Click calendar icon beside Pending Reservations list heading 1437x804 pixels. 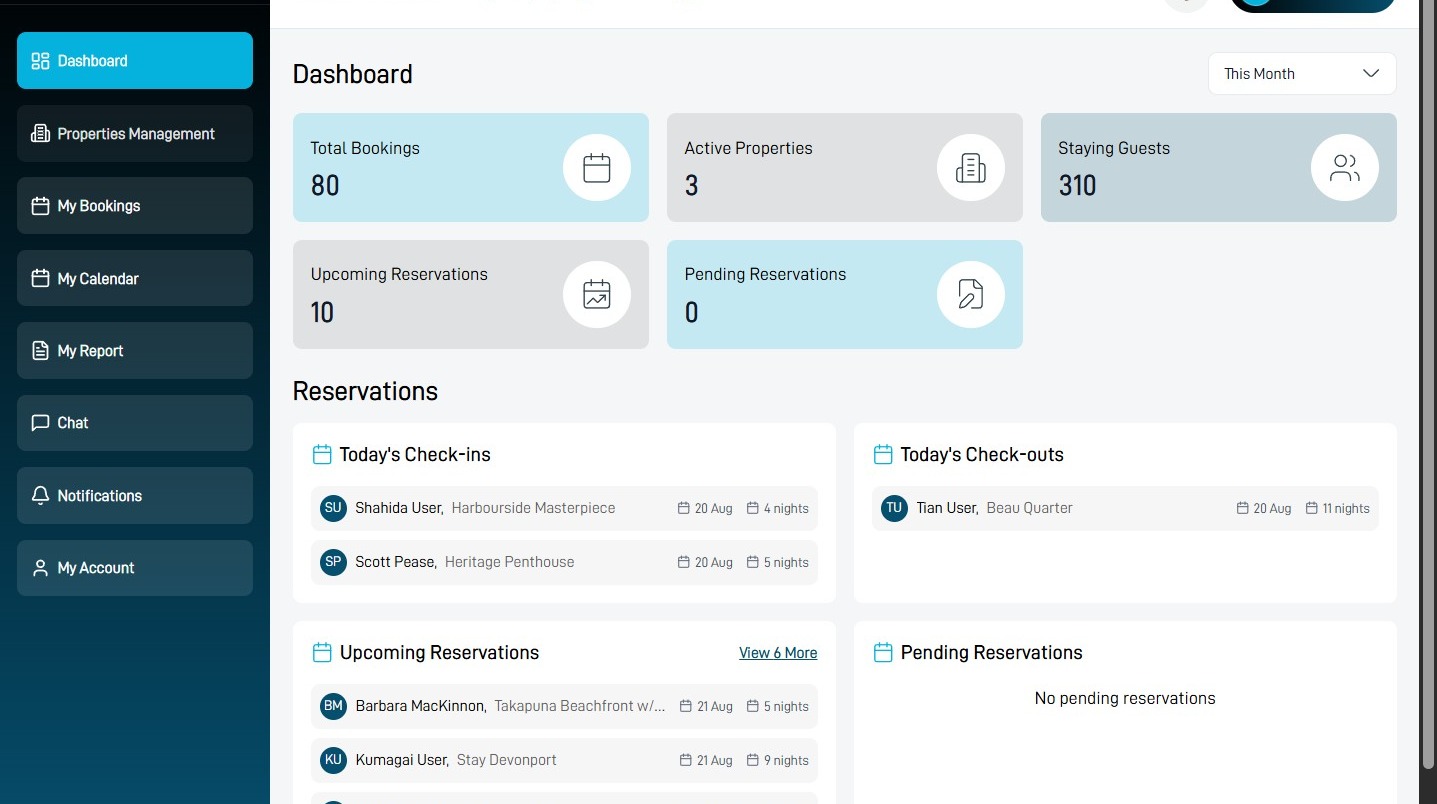(x=883, y=653)
